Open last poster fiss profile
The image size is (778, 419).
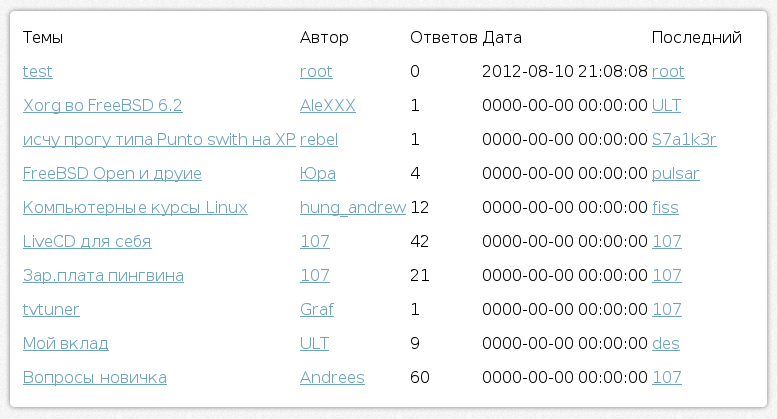pyautogui.click(x=665, y=208)
